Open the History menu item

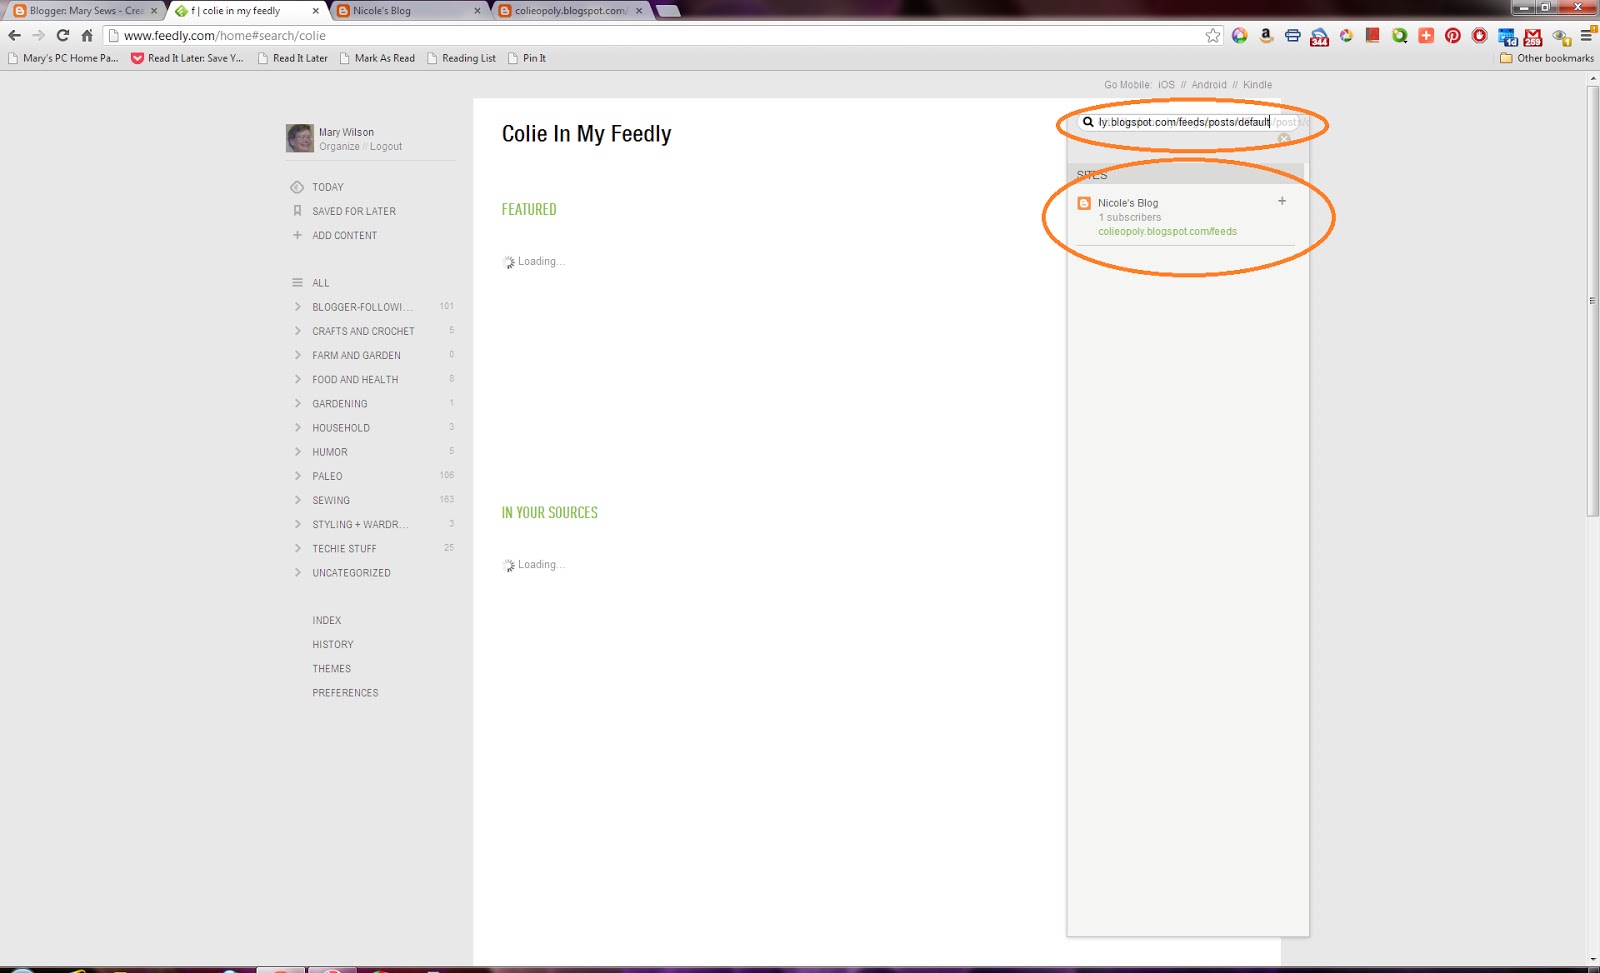(x=333, y=645)
